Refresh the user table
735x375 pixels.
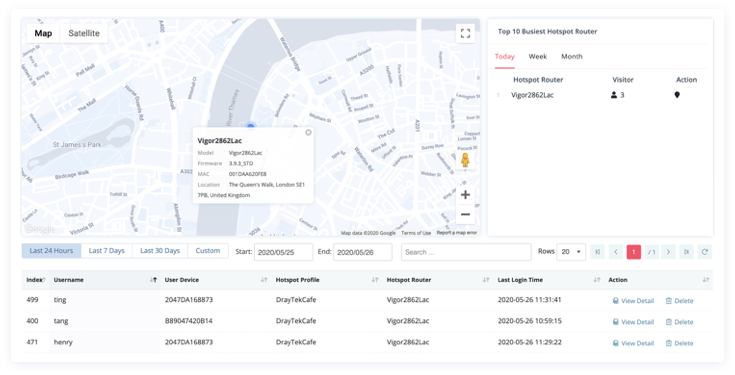pyautogui.click(x=704, y=252)
